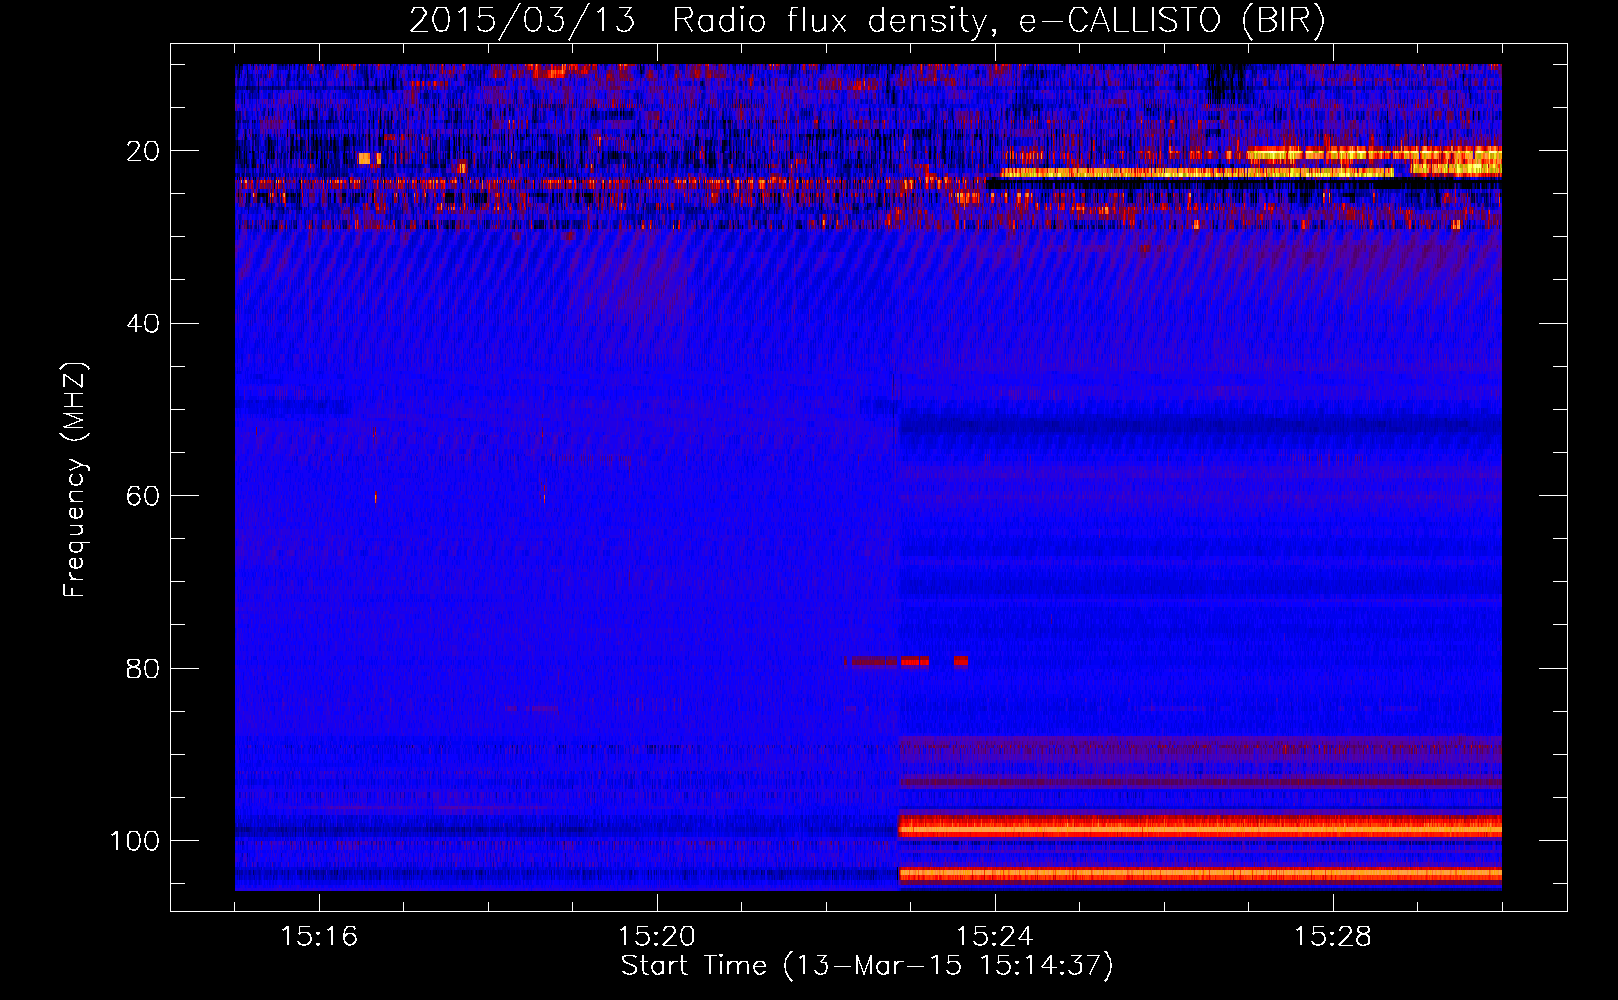
Task: Click the 'Start Time (13-Mar-15 15:14:37)' x-axis label
Action: (x=867, y=966)
